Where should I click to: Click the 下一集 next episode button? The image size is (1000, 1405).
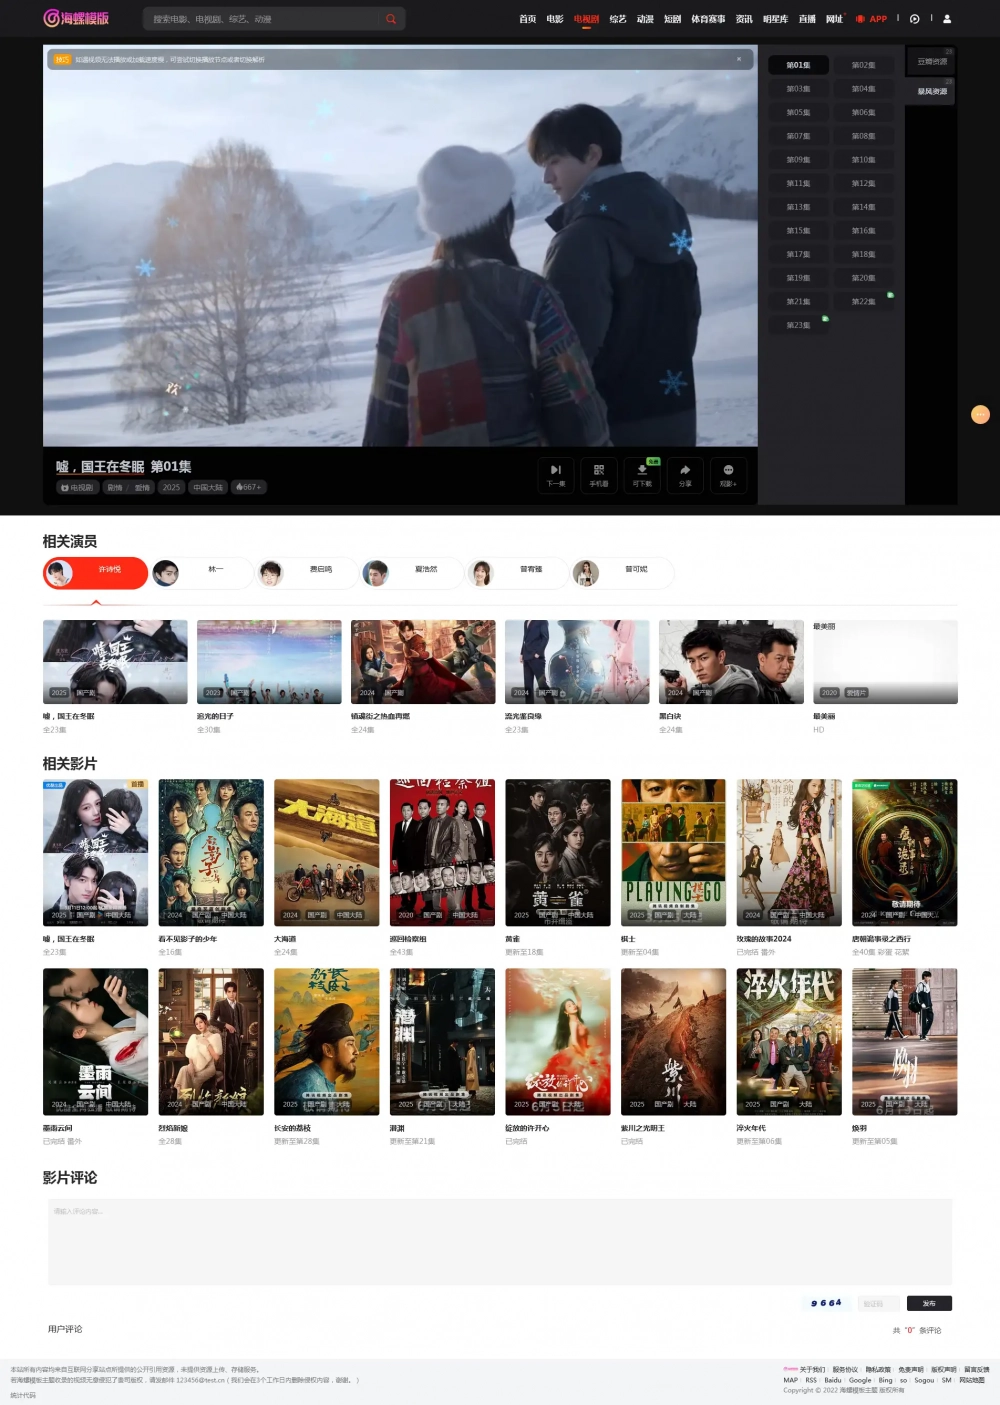click(x=556, y=474)
